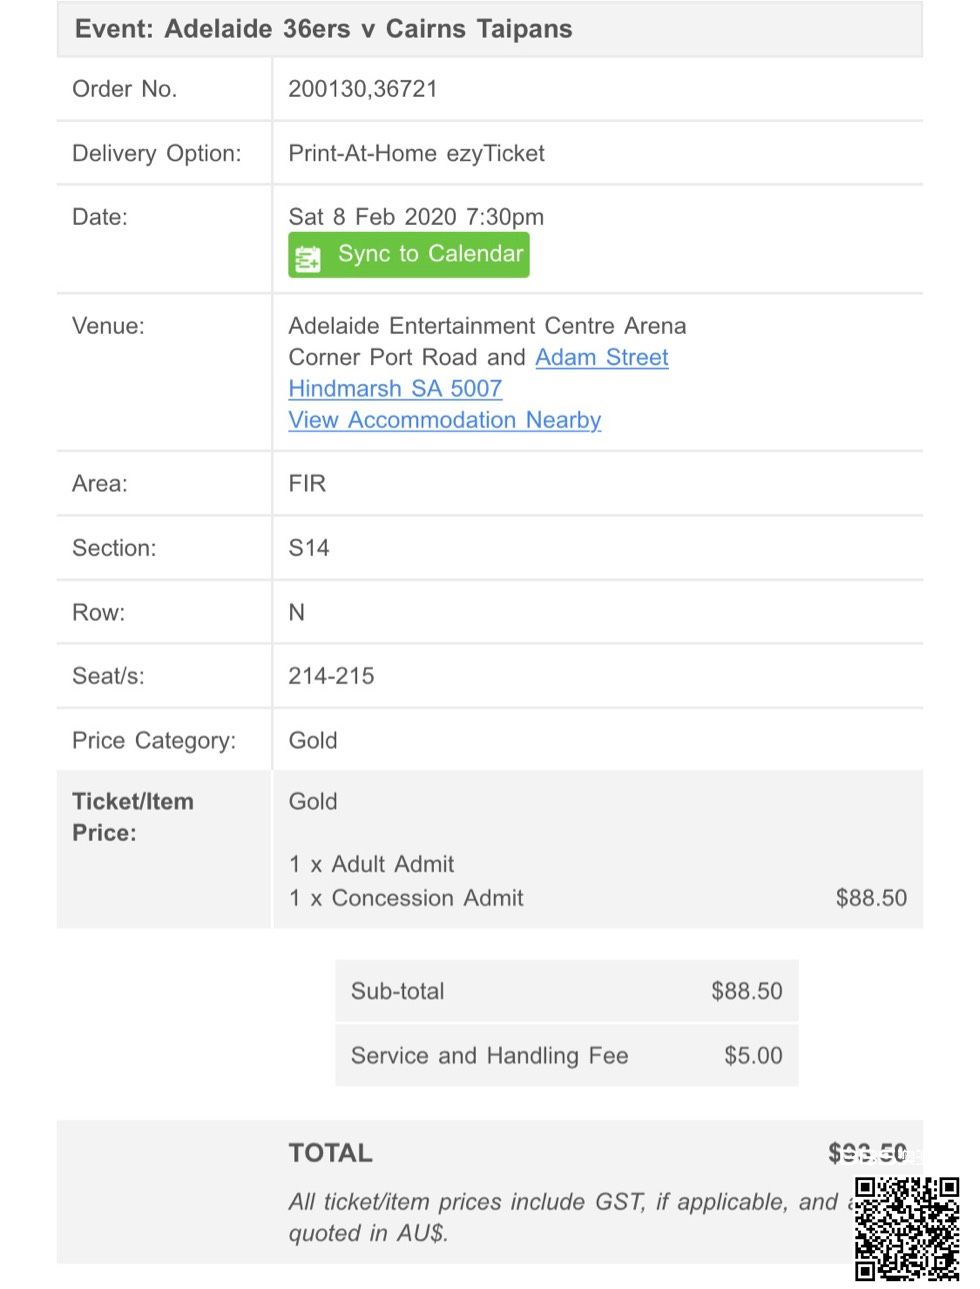Click the calendar icon in the green button
Image resolution: width=980 pixels, height=1289 pixels.
[x=308, y=258]
